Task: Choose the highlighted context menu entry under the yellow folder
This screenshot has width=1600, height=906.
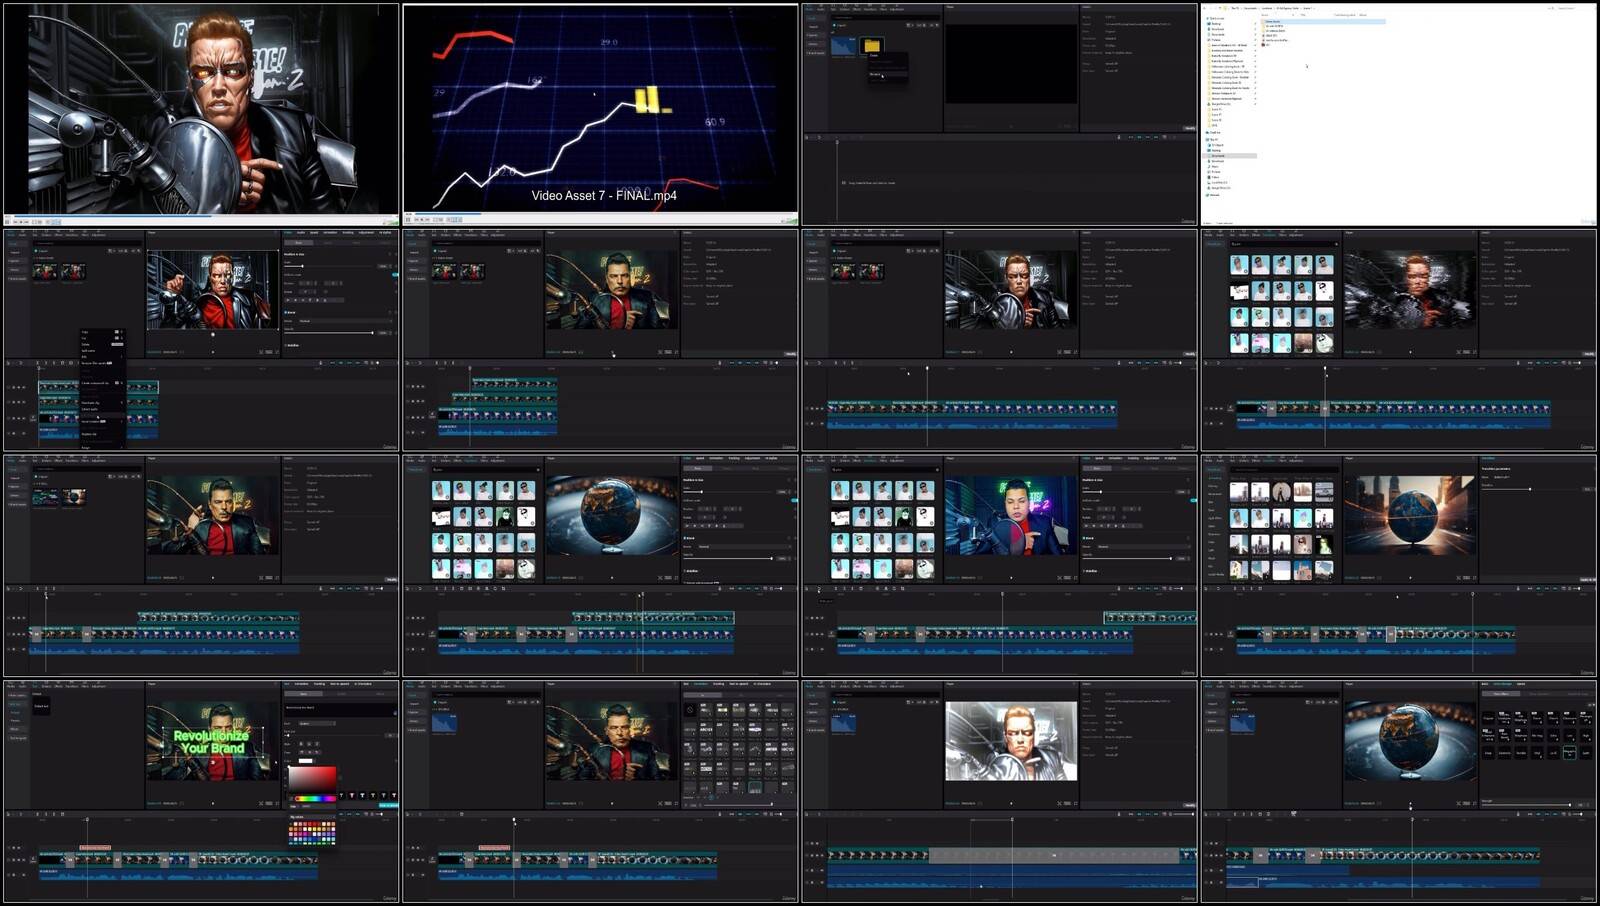Action: point(886,74)
